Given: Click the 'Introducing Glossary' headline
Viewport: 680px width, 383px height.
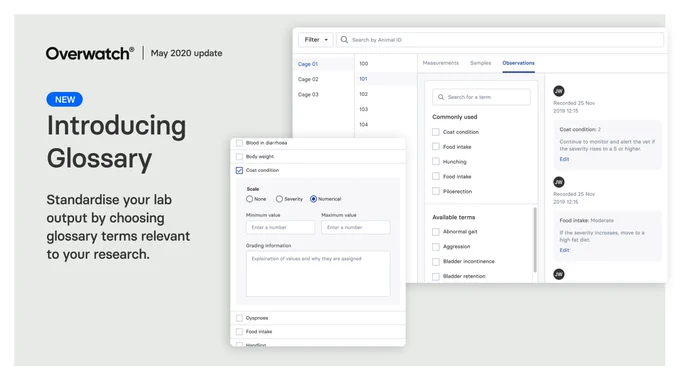Looking at the screenshot, I should (x=117, y=142).
